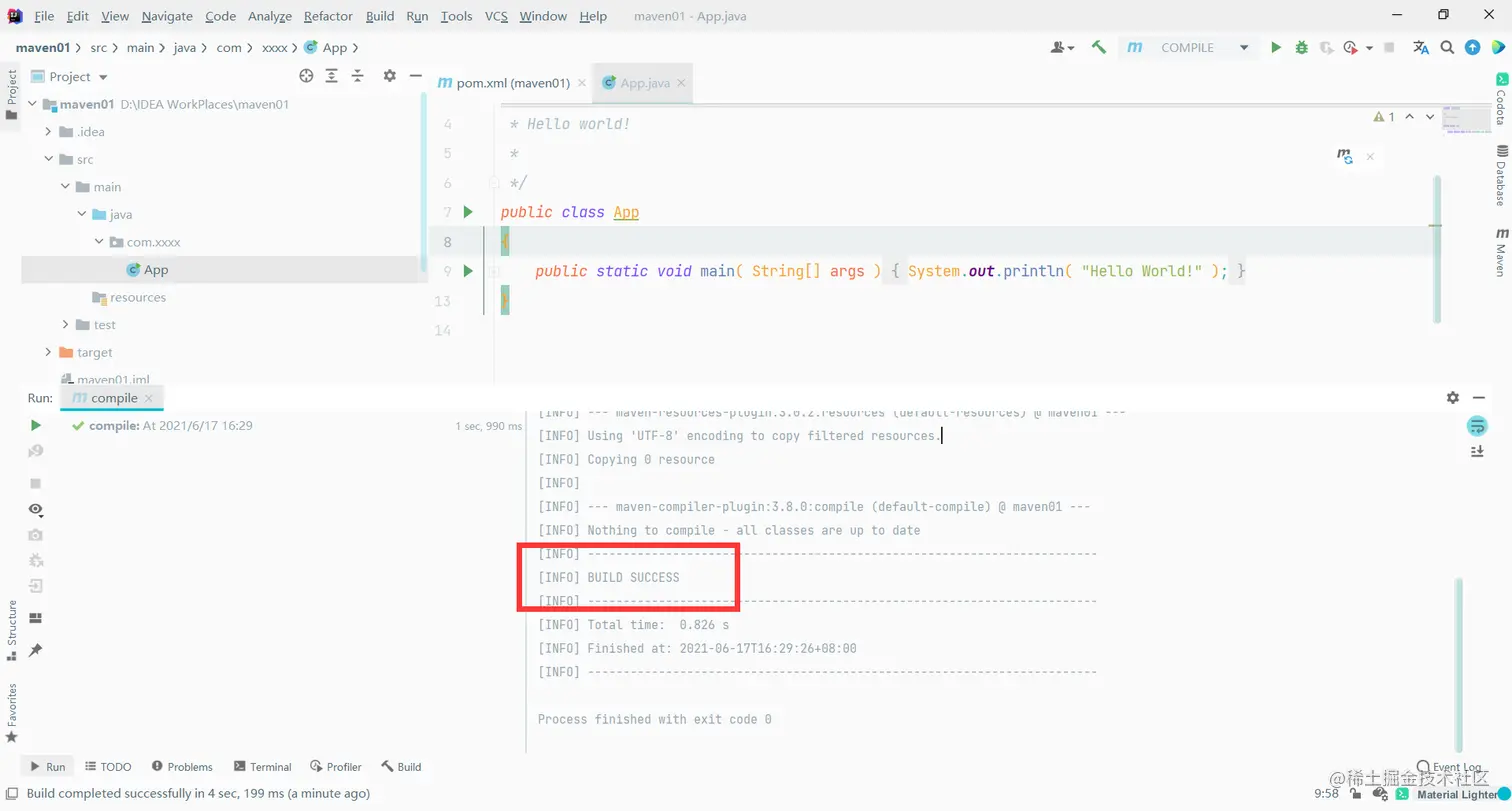Screen dimensions: 1512x811
Task: Click the pin tab icon in Run panel
Action: [36, 650]
